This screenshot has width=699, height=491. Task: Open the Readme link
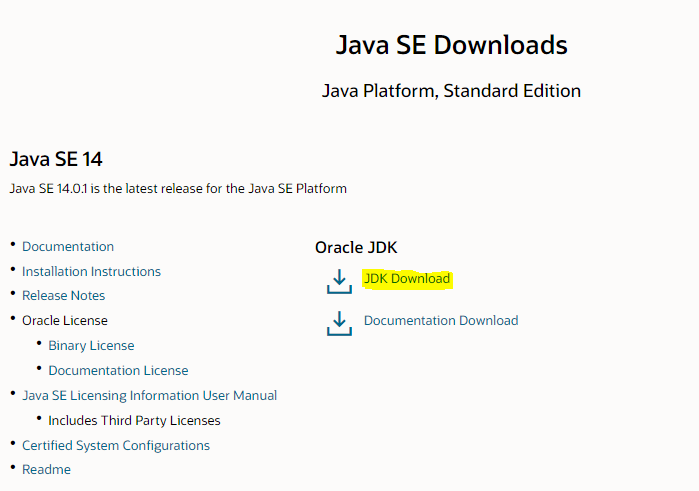tap(46, 470)
